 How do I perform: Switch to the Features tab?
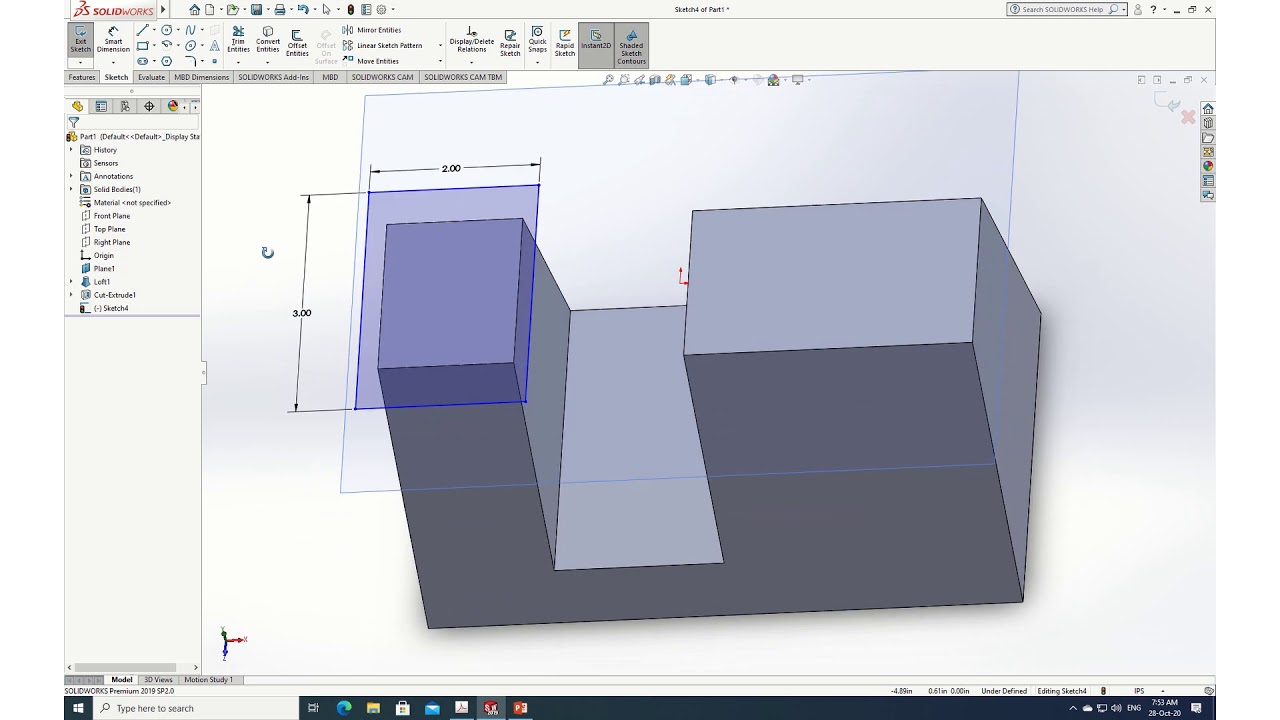point(82,77)
